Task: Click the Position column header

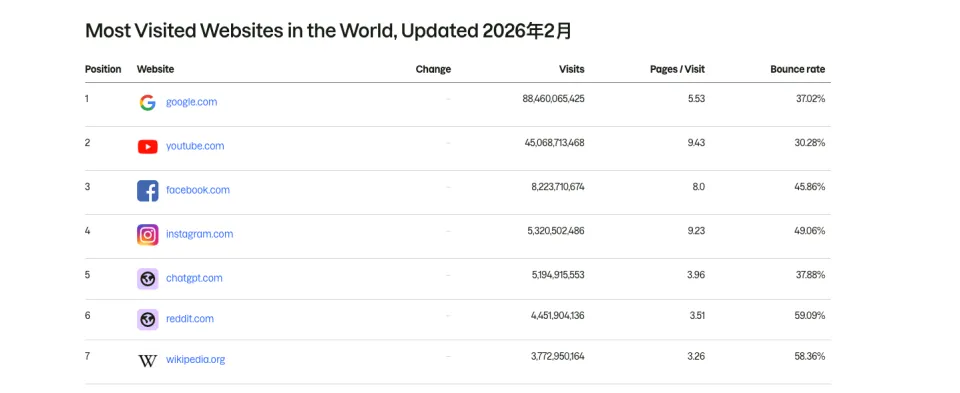Action: [x=103, y=69]
